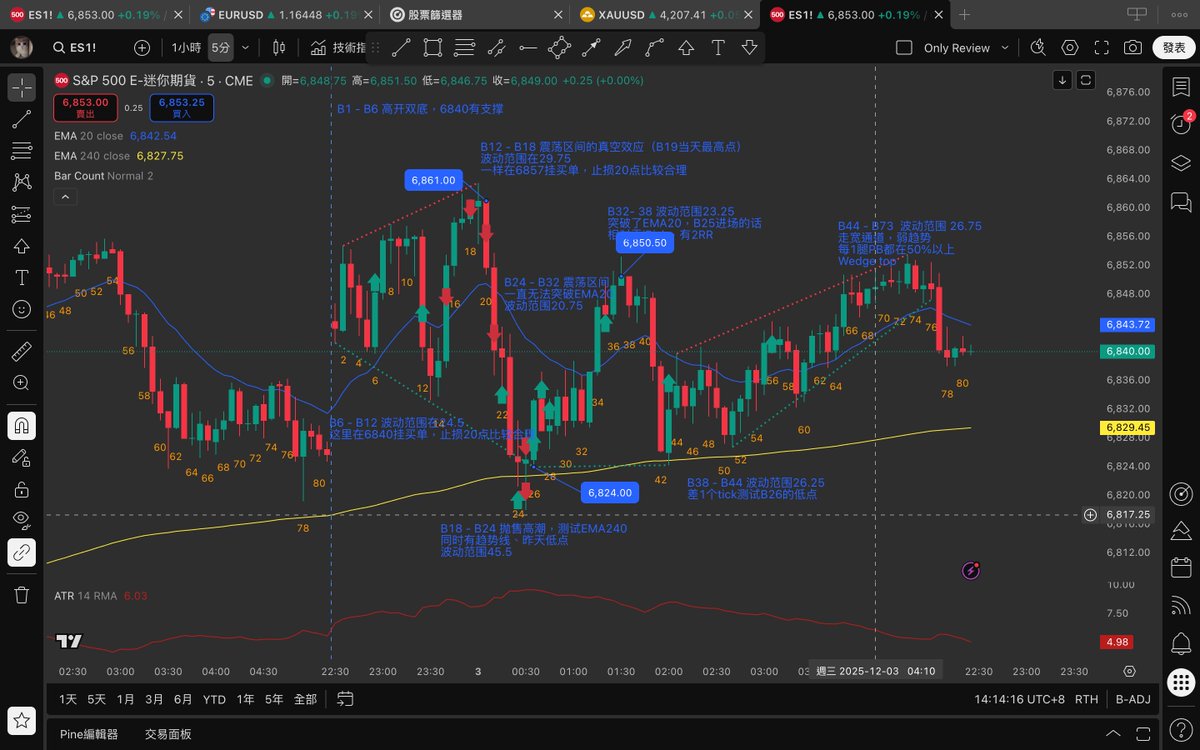Screen dimensions: 1200x750
Task: Select the YTD time range
Action: [214, 699]
